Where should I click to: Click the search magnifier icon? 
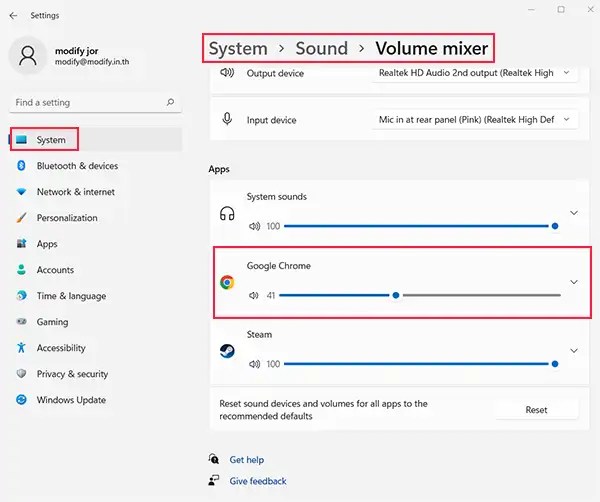pyautogui.click(x=170, y=102)
